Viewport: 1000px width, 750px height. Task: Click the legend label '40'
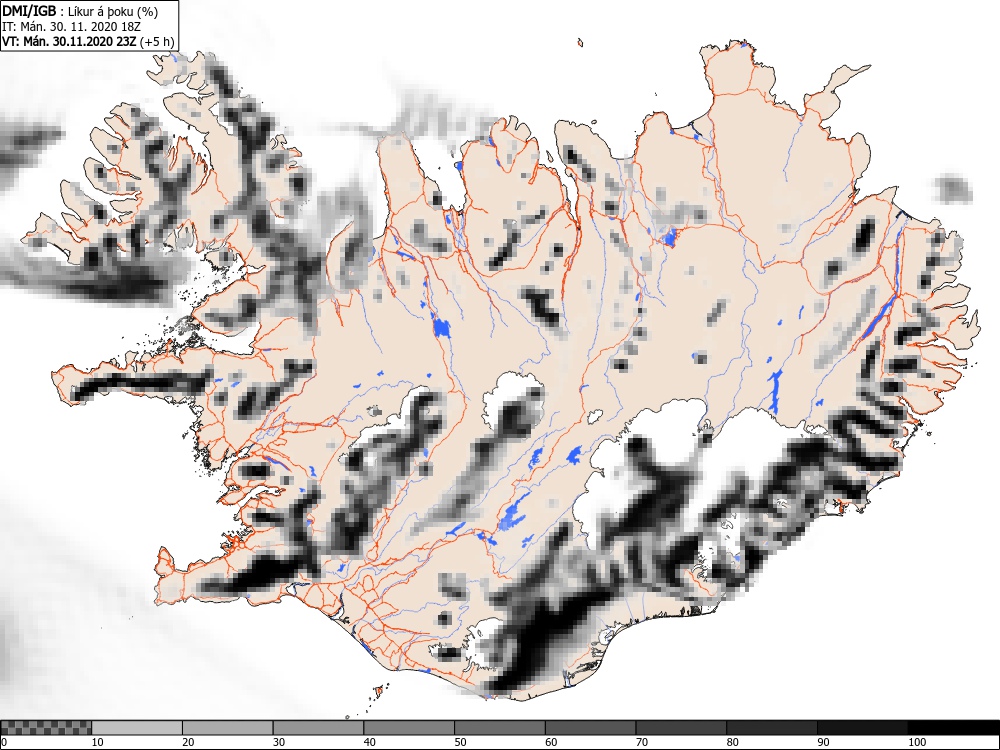pos(369,742)
